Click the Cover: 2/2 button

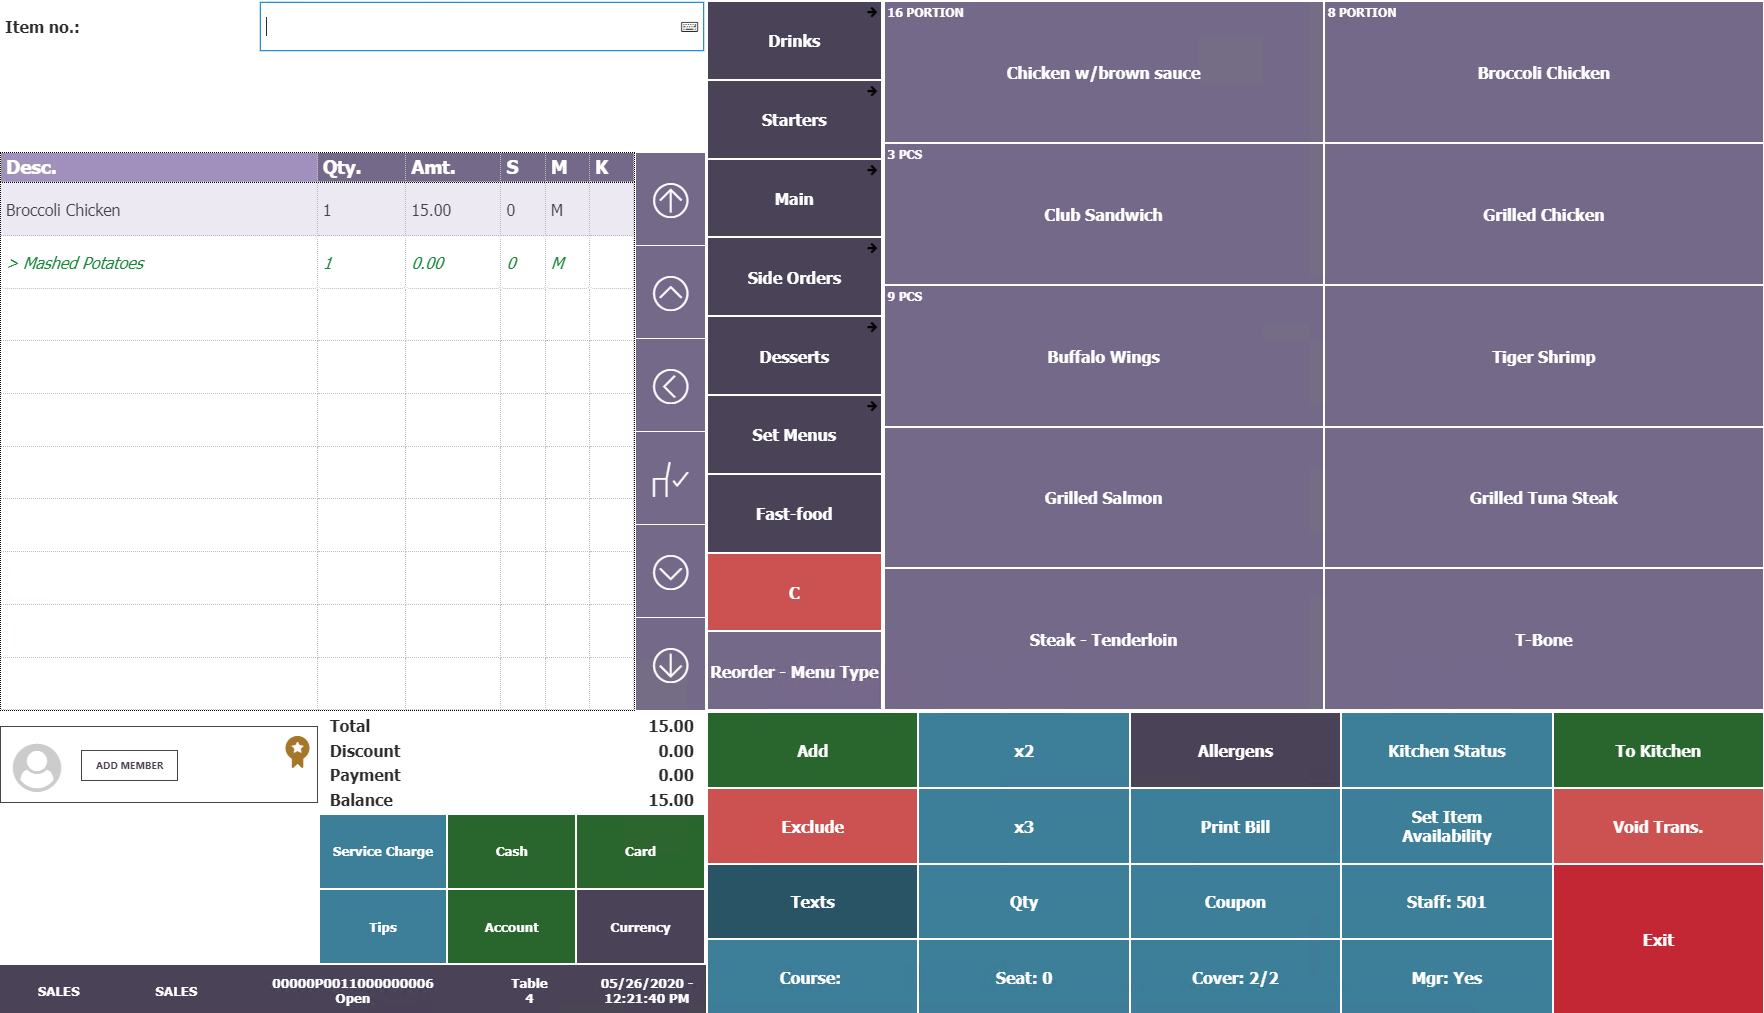click(1235, 978)
